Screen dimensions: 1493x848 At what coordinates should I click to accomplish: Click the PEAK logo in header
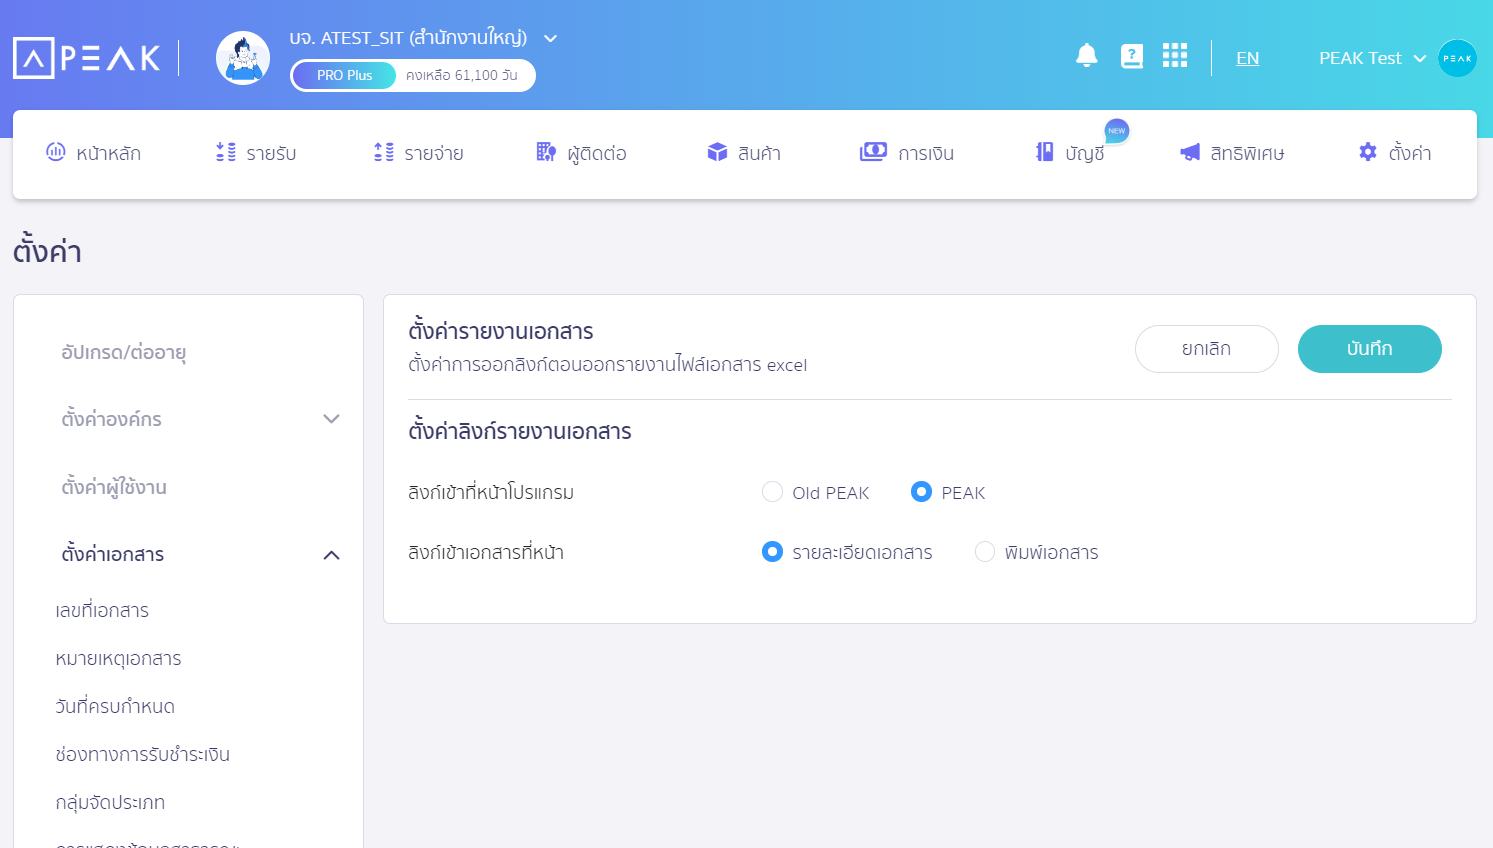pos(87,58)
